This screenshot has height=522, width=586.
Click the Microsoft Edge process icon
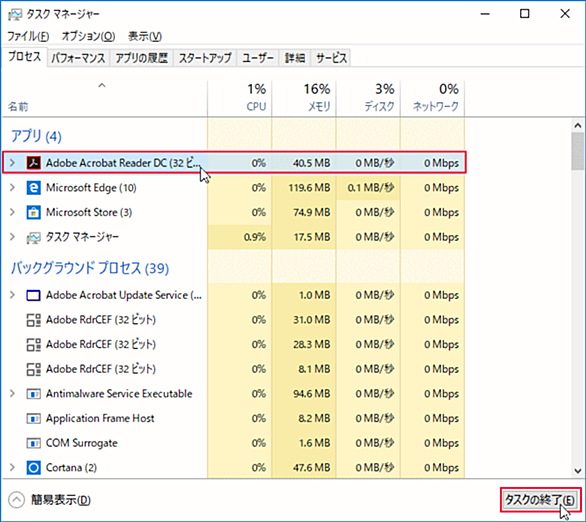pos(33,188)
